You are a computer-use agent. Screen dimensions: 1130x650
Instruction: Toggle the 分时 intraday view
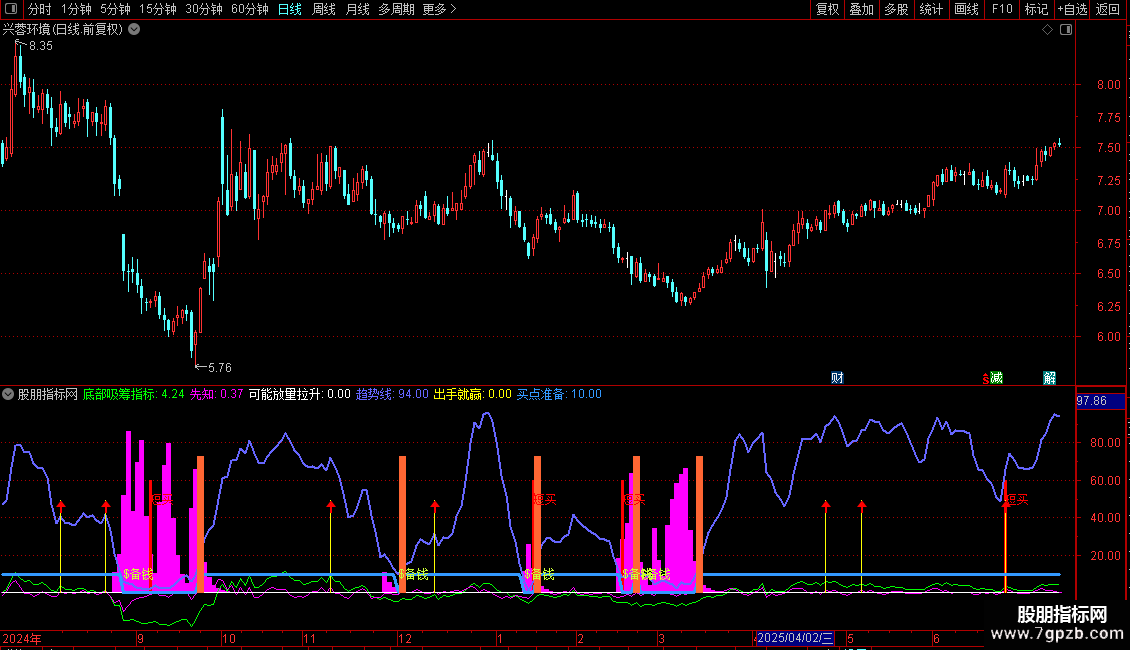coord(39,10)
